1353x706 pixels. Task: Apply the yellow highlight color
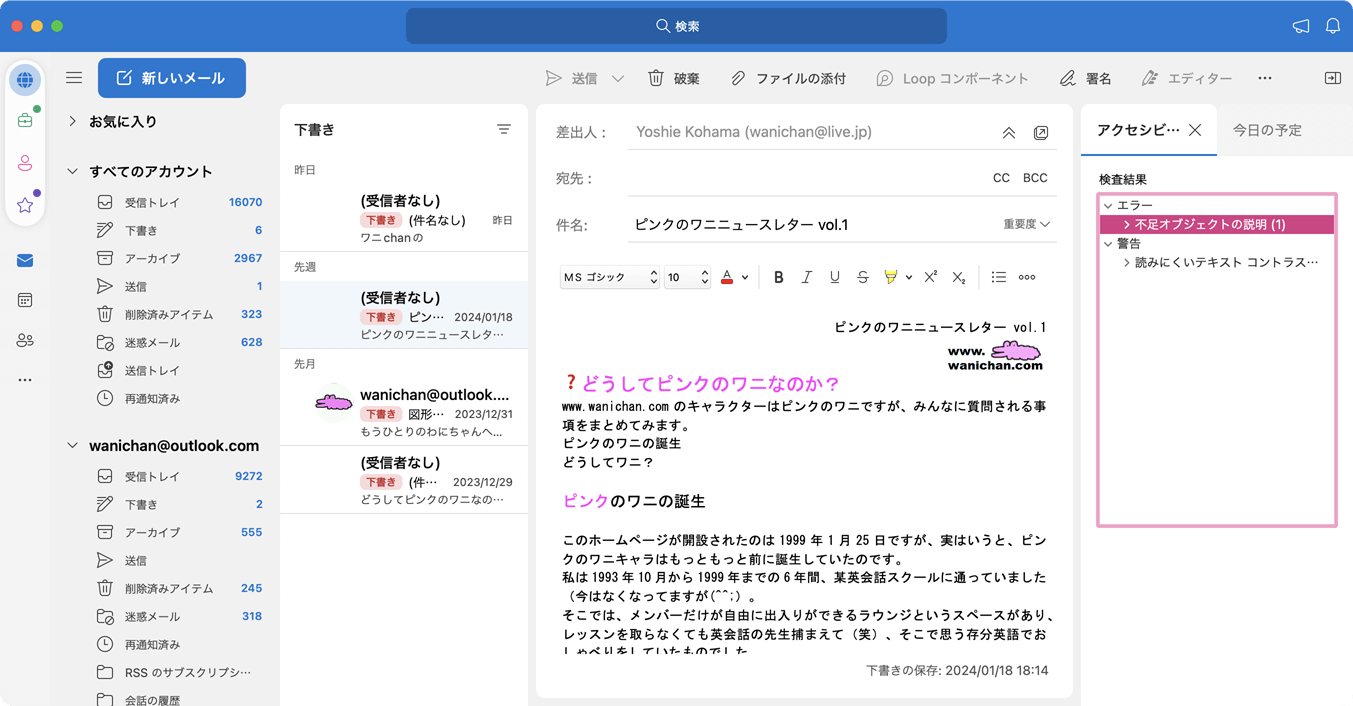coord(890,277)
